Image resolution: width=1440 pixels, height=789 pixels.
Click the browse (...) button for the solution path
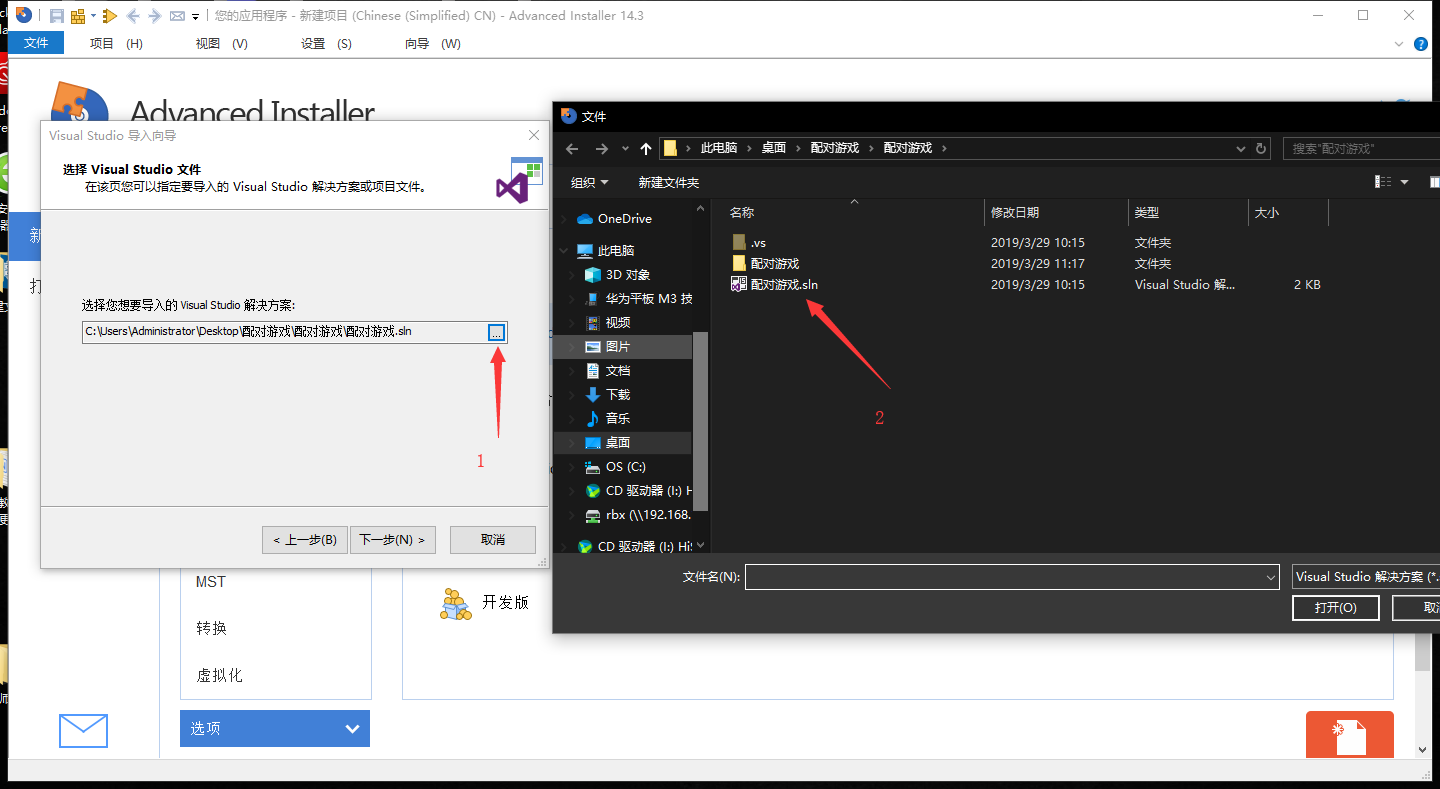tap(497, 332)
